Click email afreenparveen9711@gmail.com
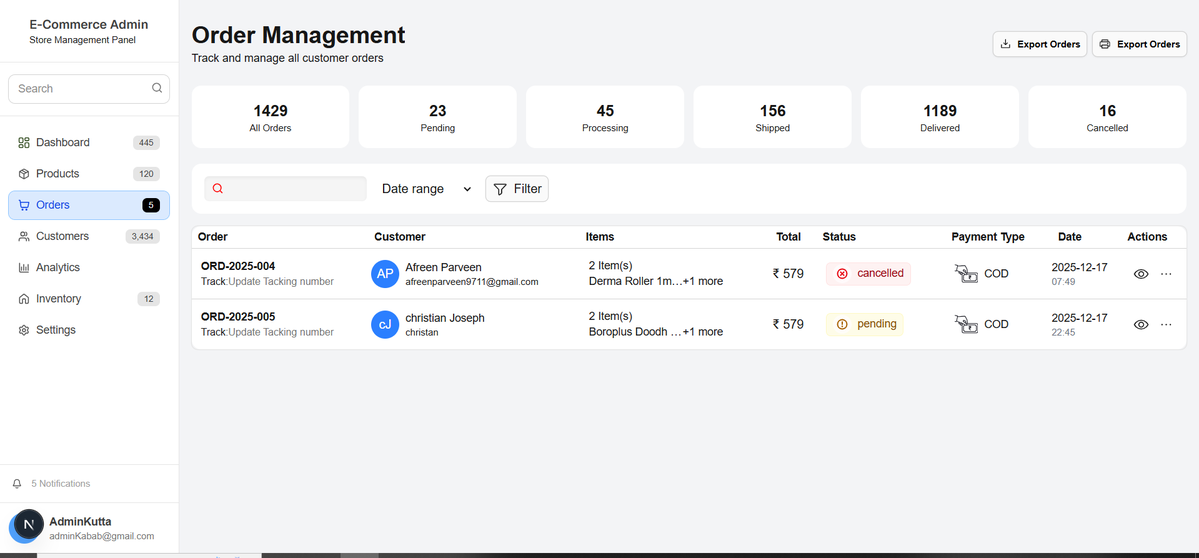1199x558 pixels. [472, 281]
